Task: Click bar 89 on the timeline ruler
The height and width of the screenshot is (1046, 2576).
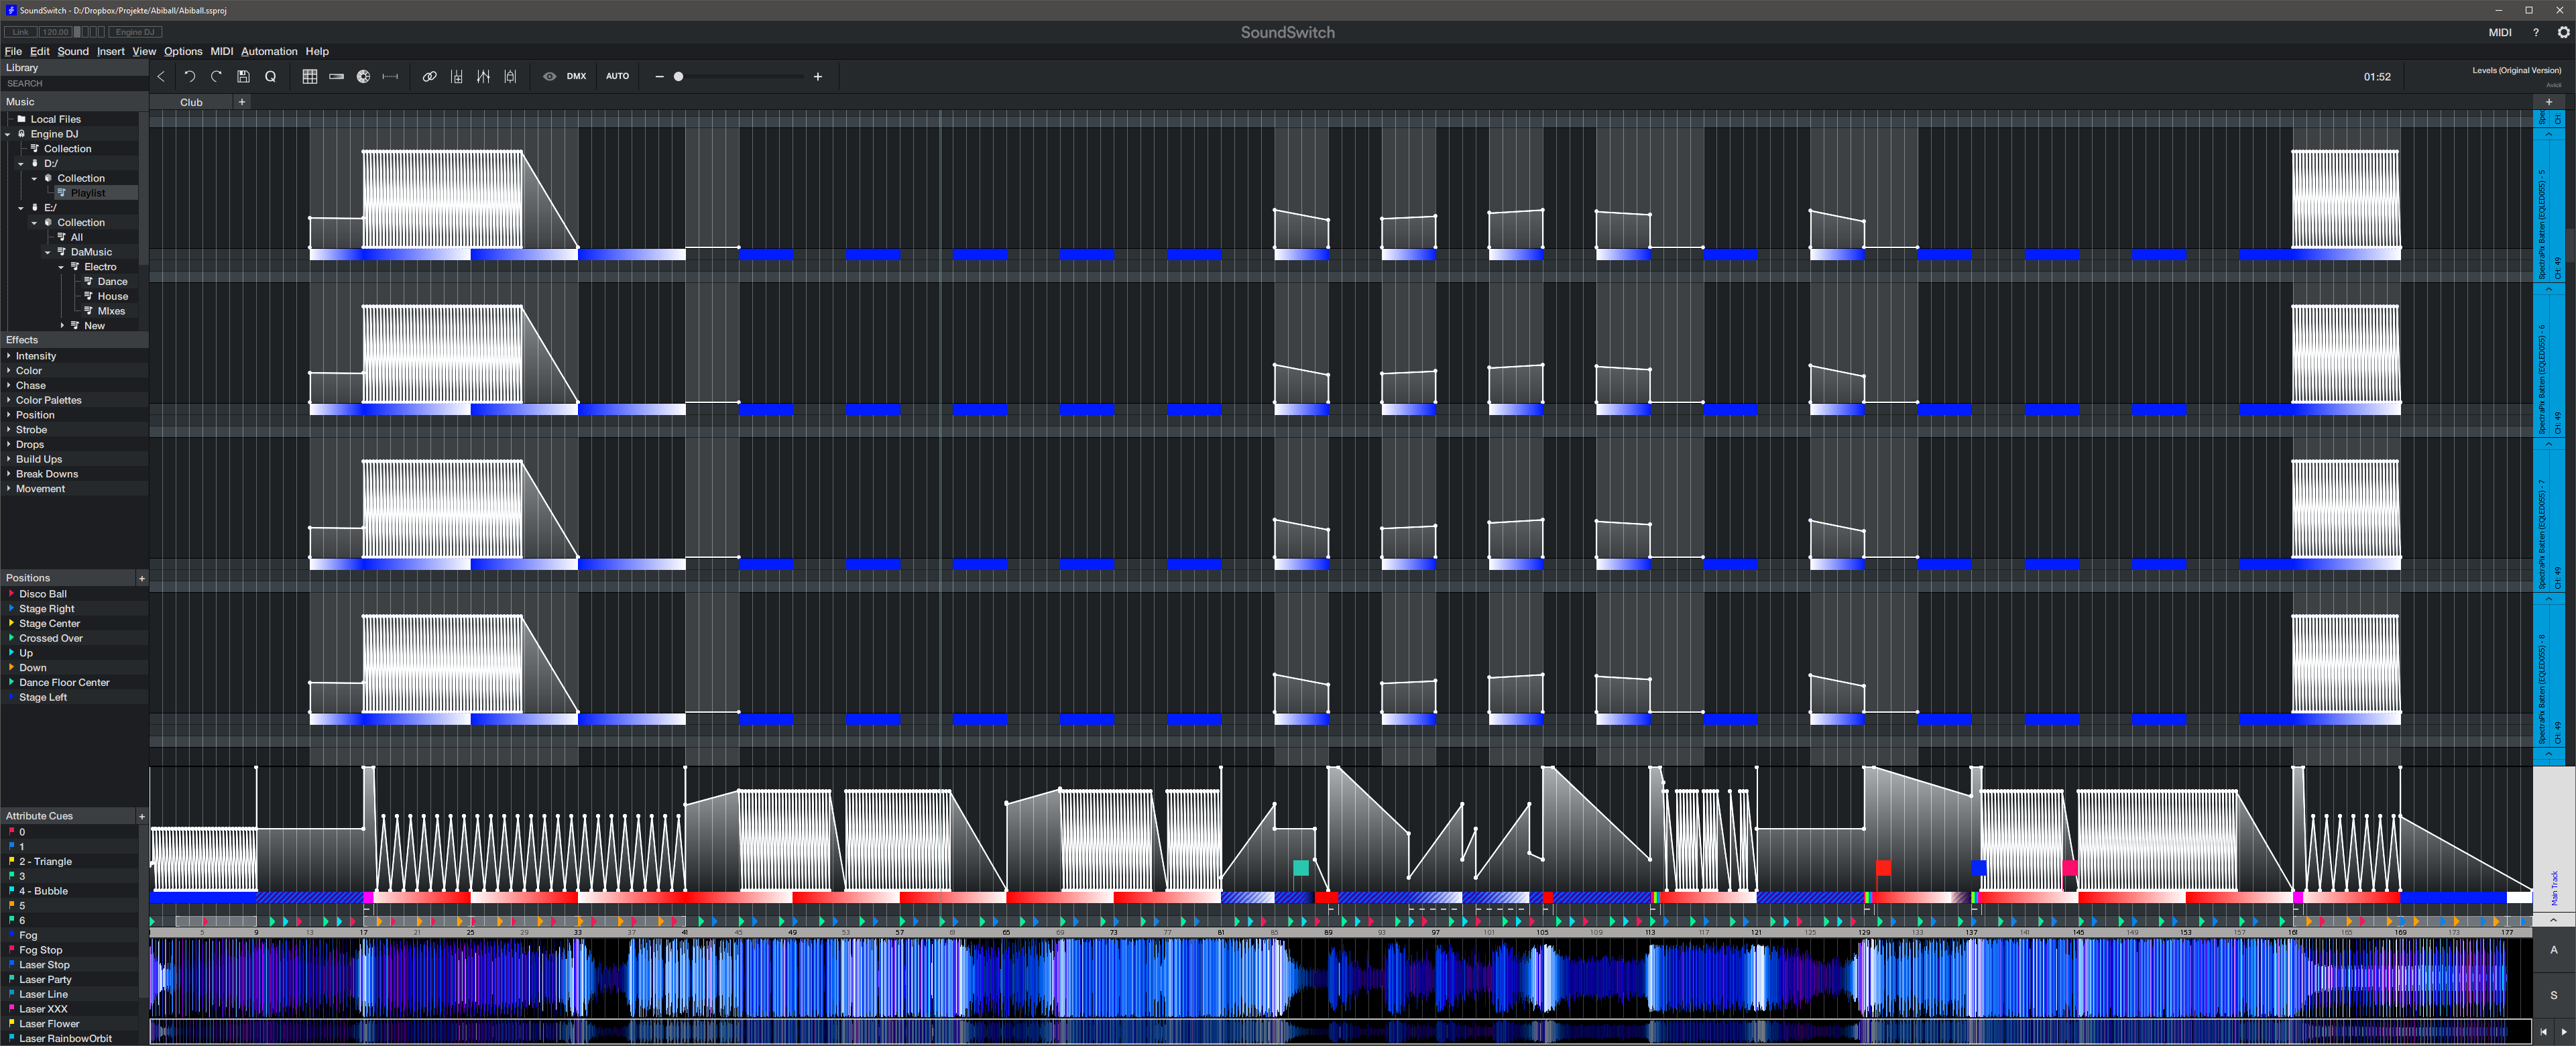Action: coord(1328,932)
